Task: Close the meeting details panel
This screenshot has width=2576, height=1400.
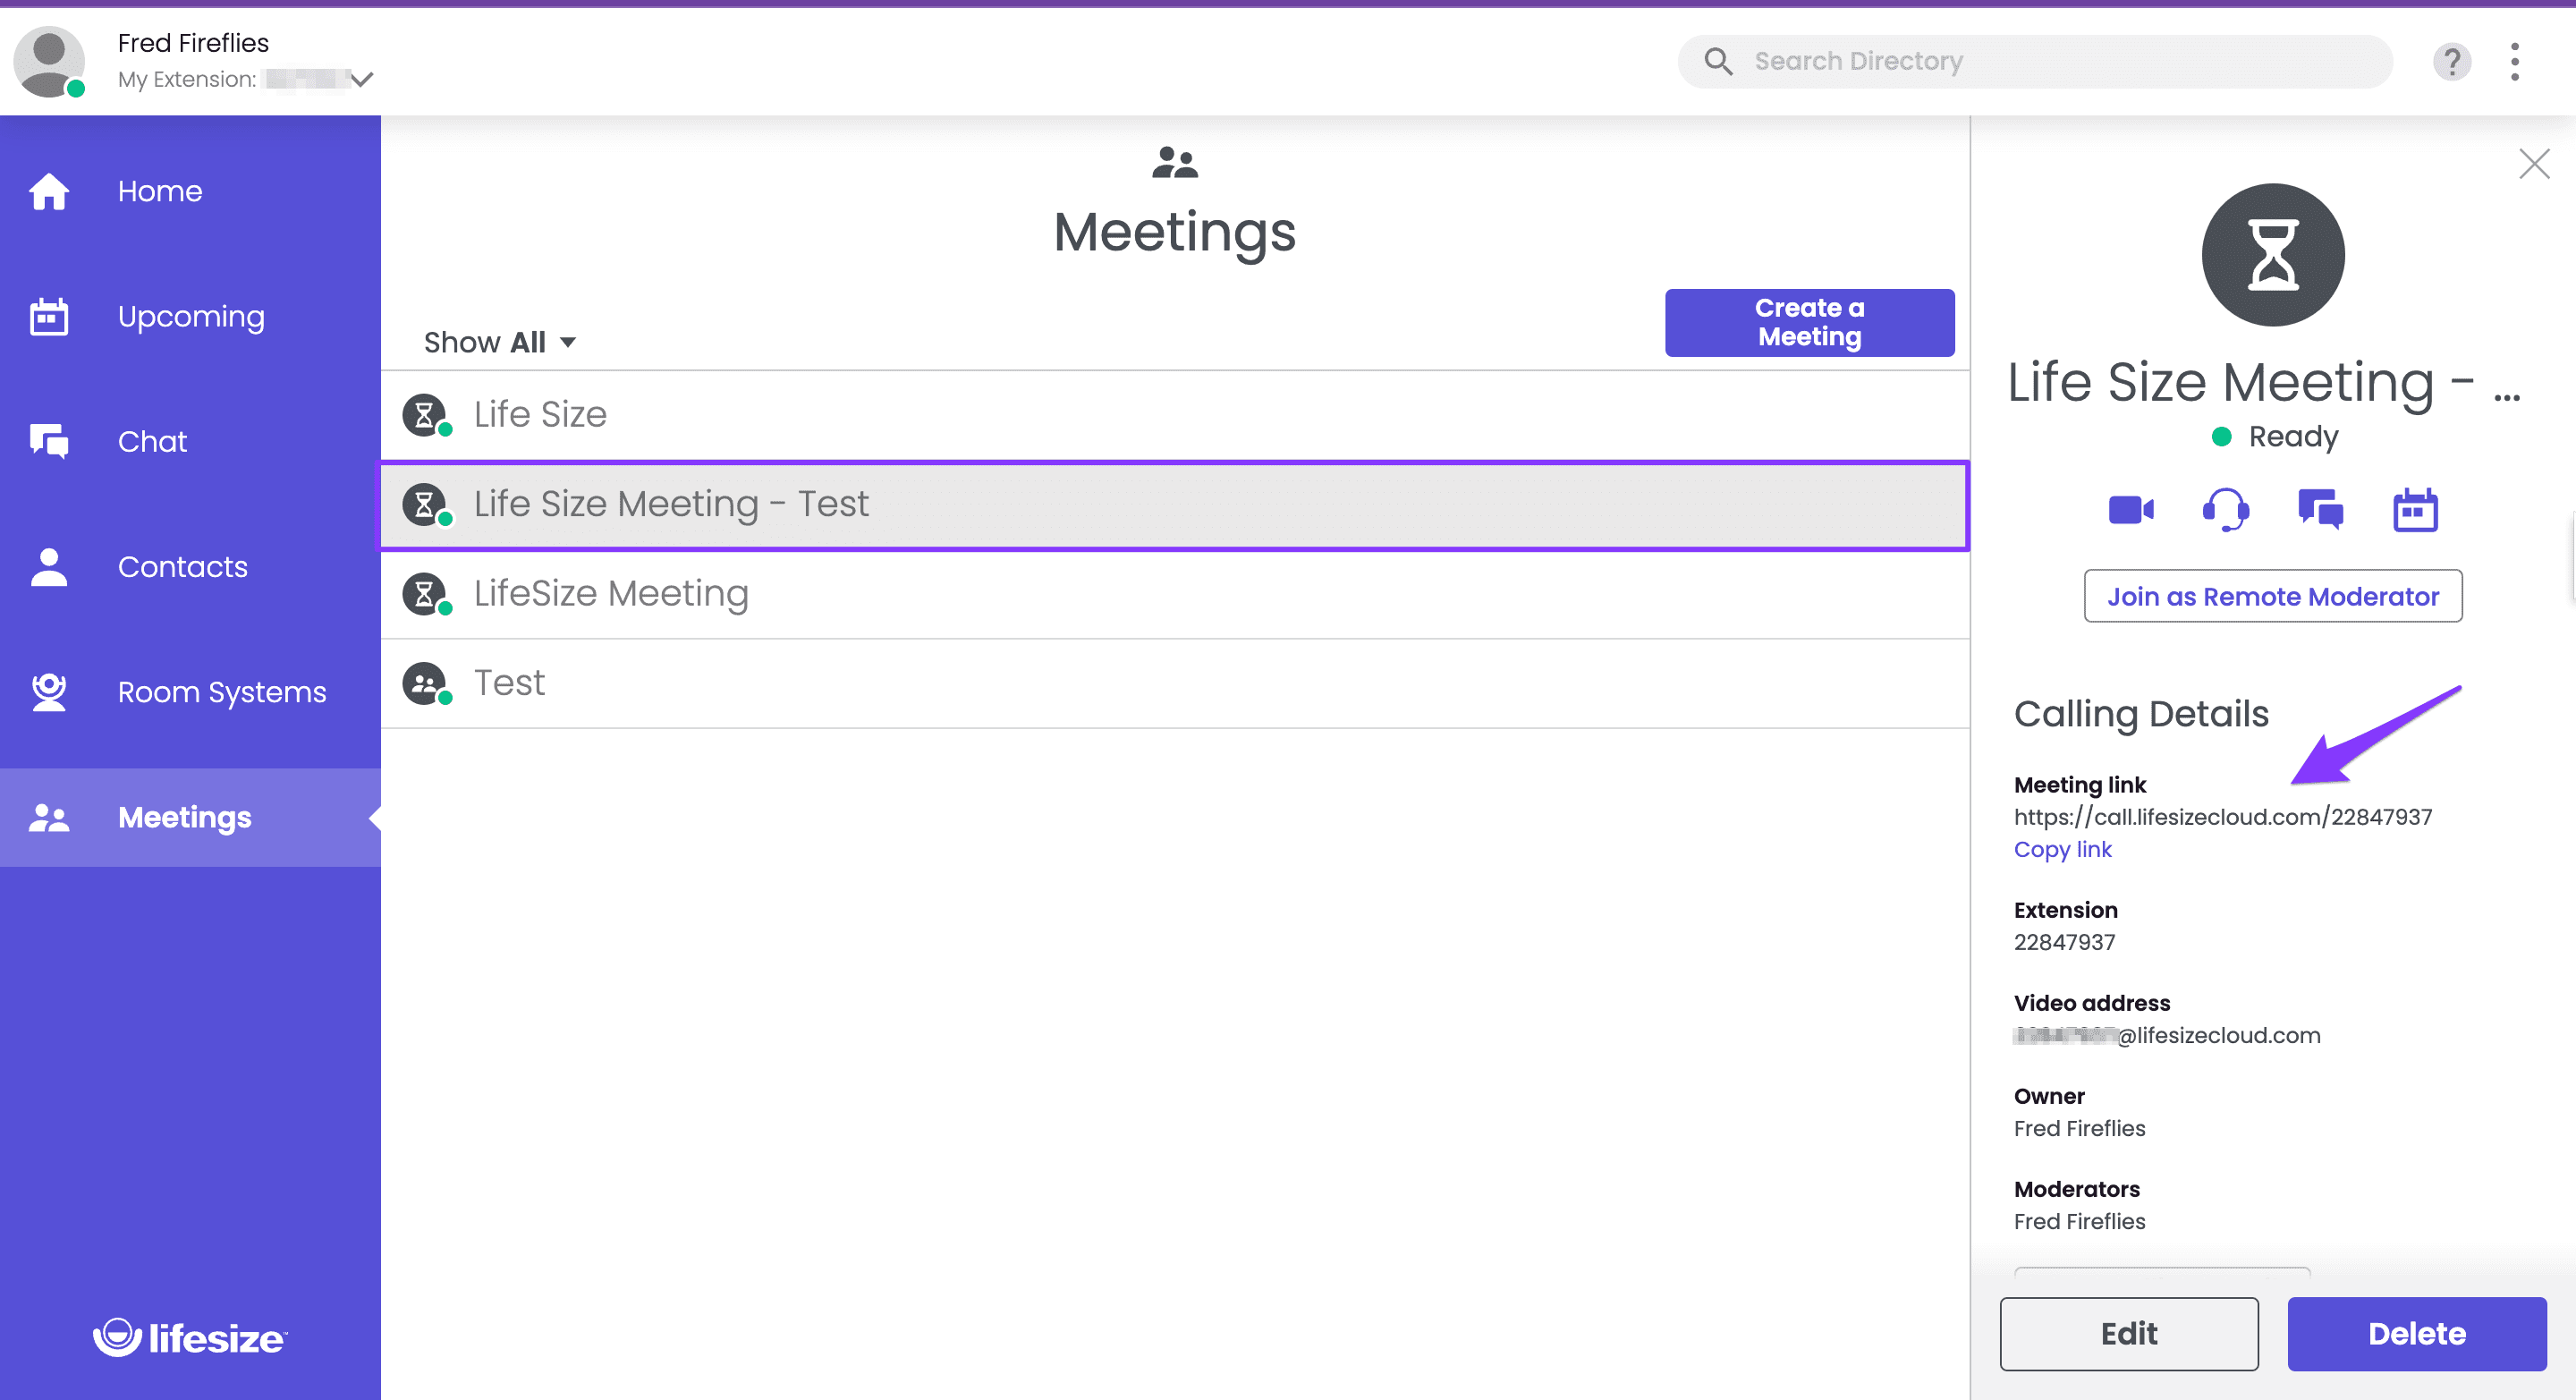Action: pyautogui.click(x=2534, y=163)
